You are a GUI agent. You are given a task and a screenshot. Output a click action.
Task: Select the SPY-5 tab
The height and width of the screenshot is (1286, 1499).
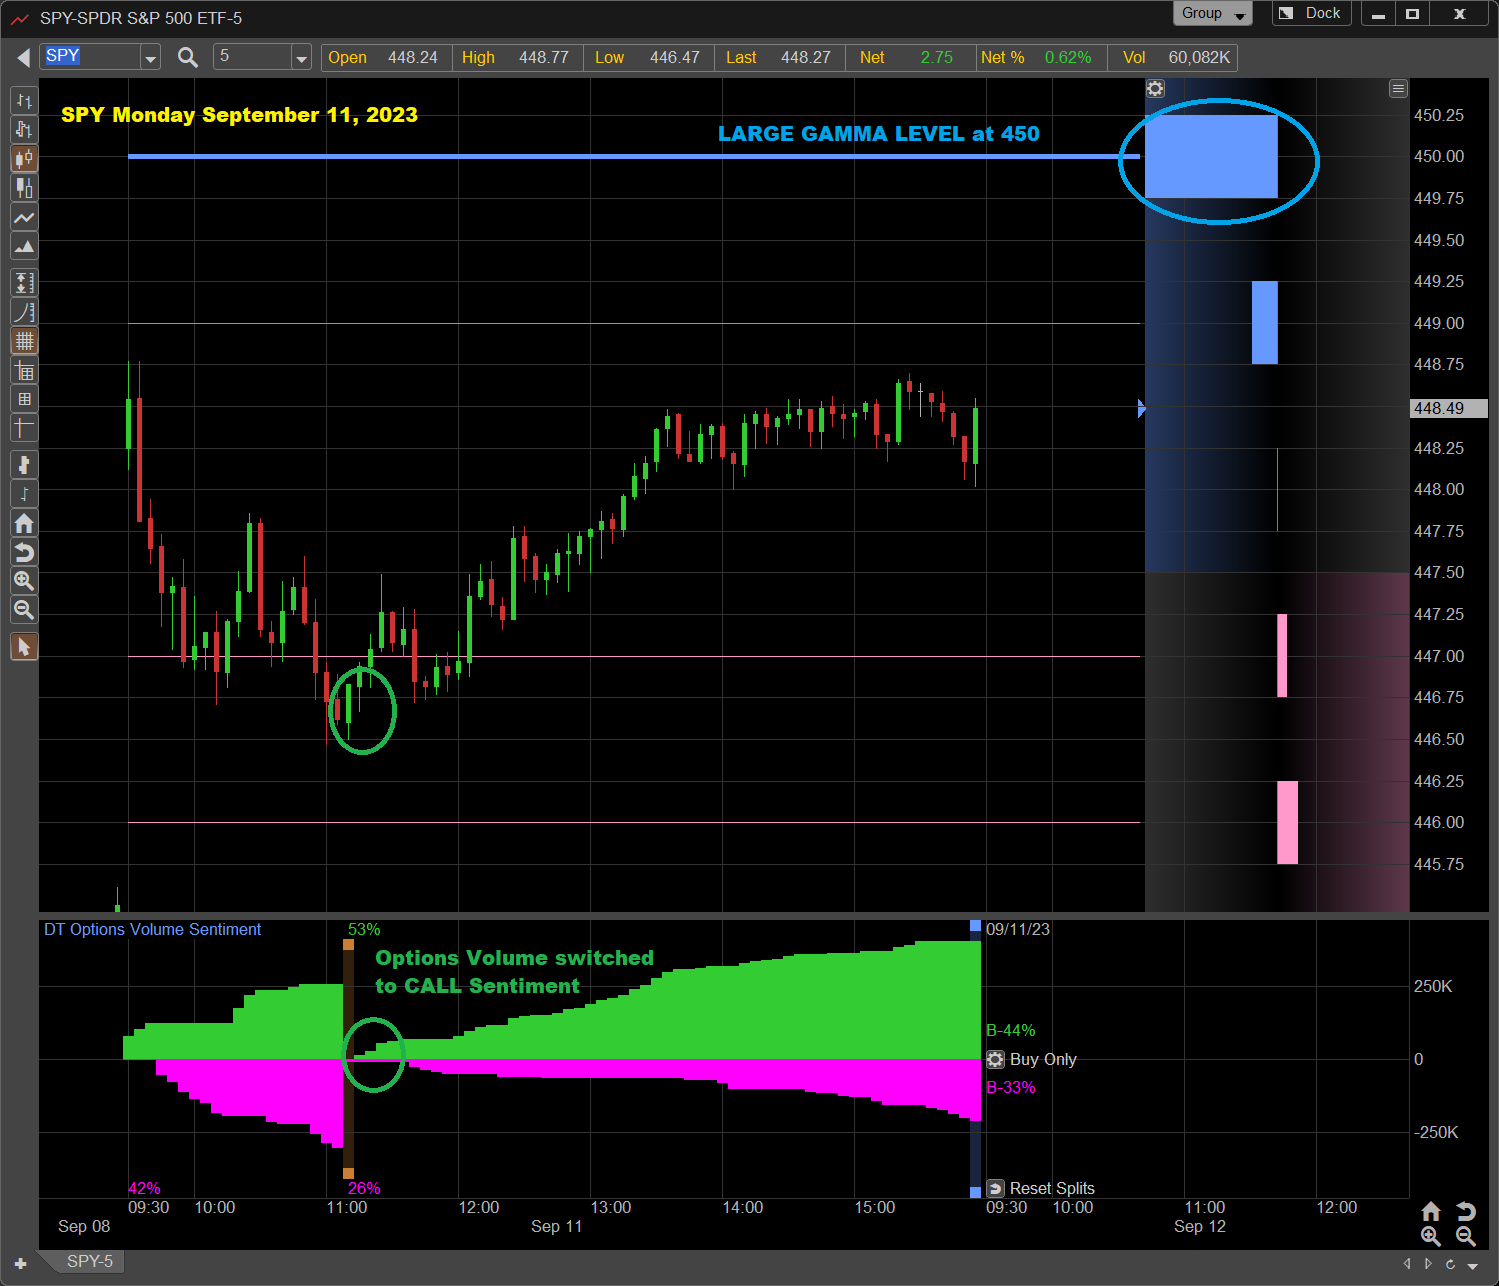pyautogui.click(x=89, y=1261)
